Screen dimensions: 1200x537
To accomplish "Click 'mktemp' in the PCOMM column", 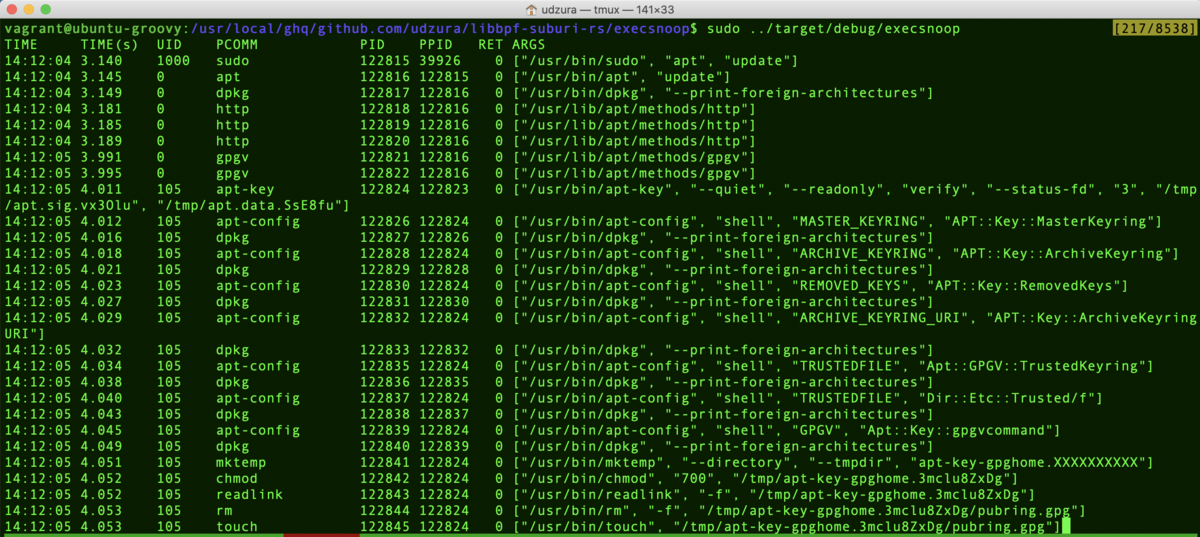I will point(241,461).
